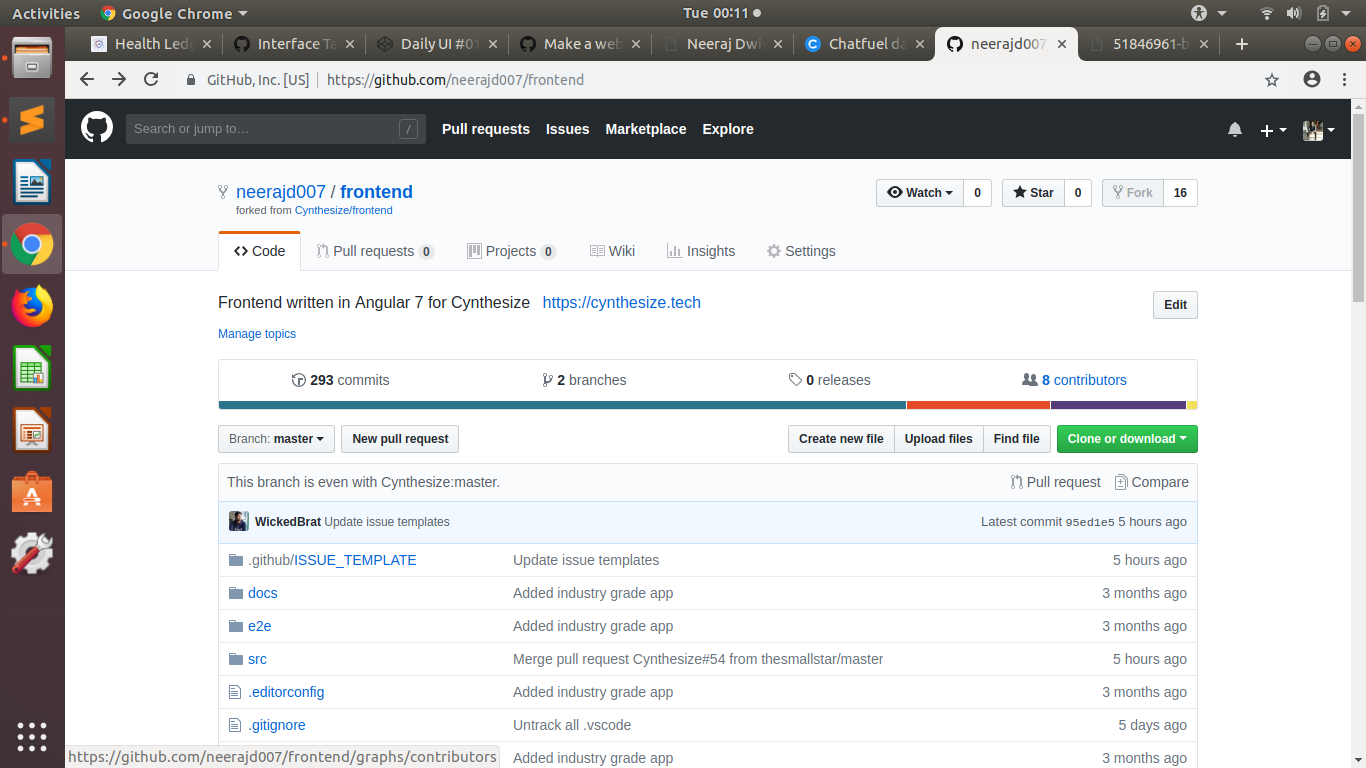The width and height of the screenshot is (1366, 768).
Task: Star the frontend repository
Action: pos(1032,192)
